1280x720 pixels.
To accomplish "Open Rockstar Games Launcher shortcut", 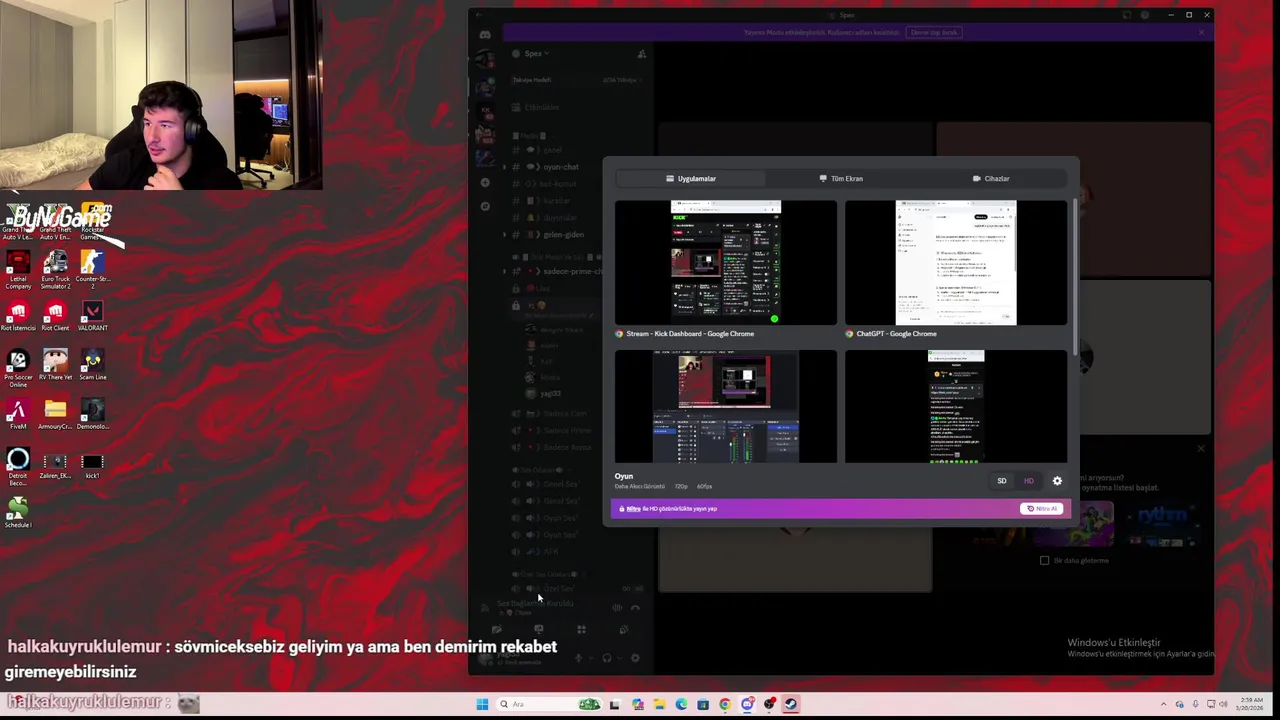I will (x=92, y=222).
